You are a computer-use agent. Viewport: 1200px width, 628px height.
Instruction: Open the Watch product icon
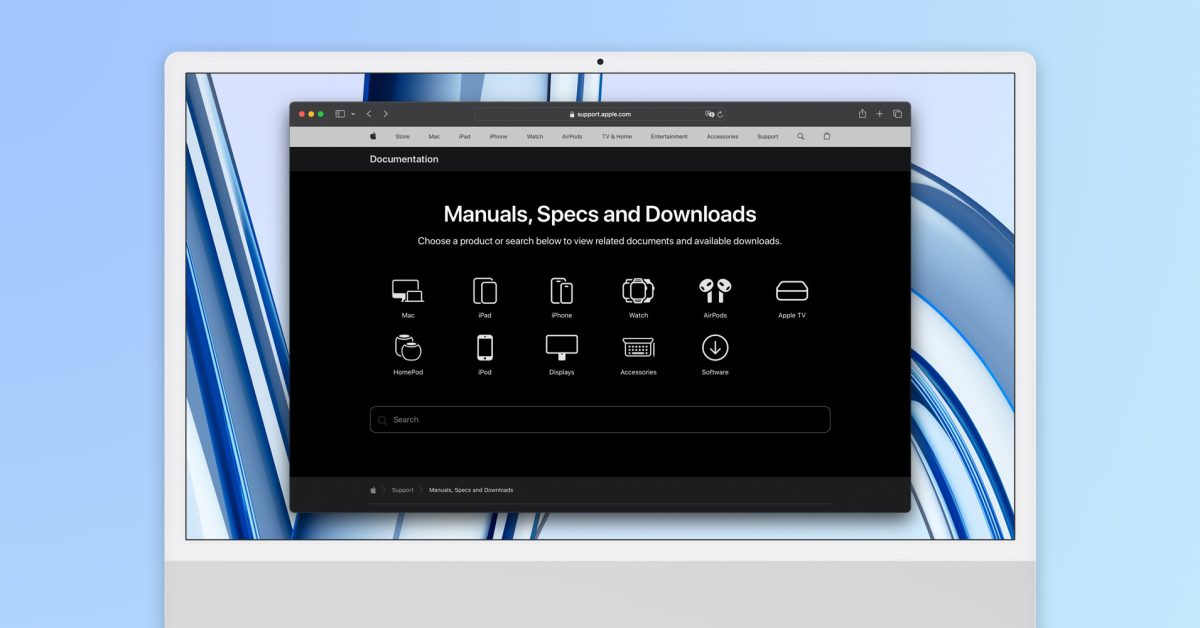639,291
